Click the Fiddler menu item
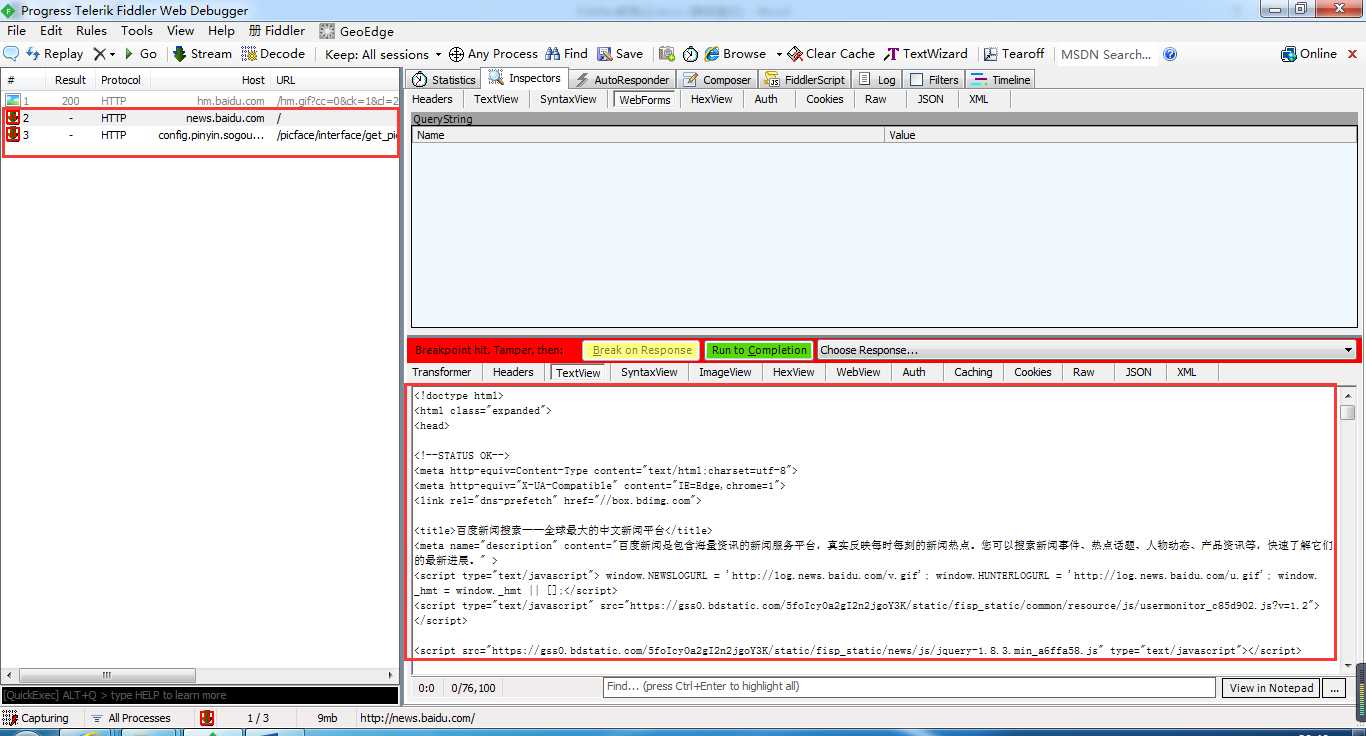Screen dimensions: 1366x736 [x=277, y=31]
